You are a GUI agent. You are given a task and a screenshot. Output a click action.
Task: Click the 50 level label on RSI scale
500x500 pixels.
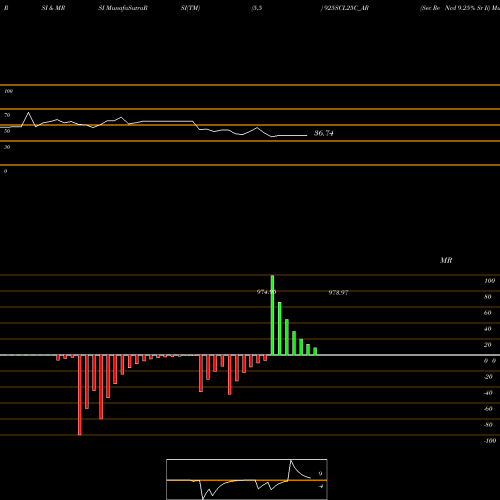coord(7,131)
